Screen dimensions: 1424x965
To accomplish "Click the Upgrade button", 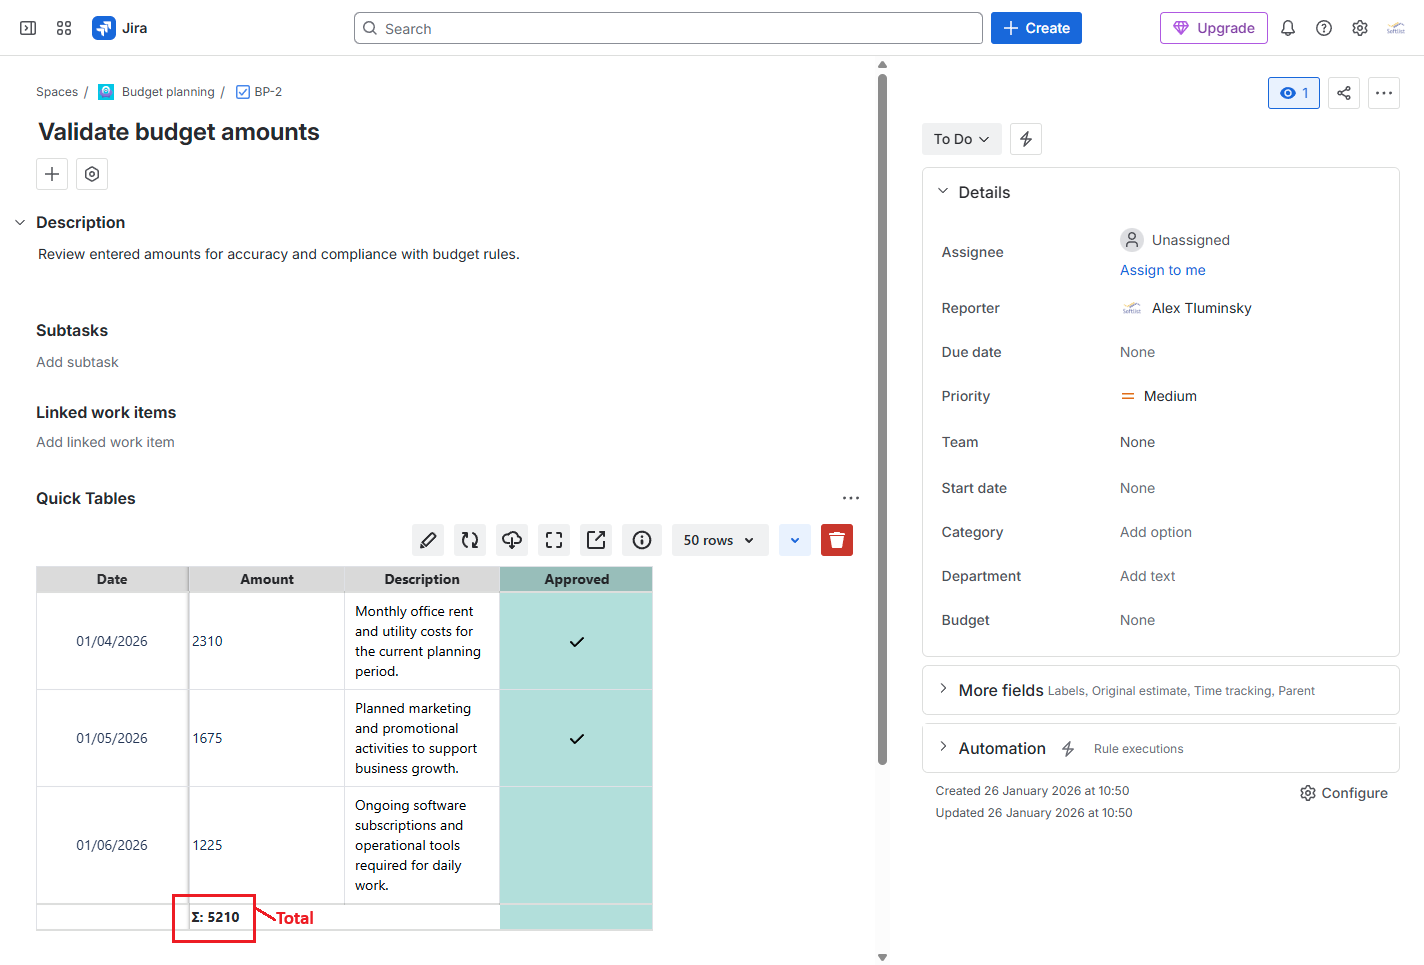I will coord(1214,28).
